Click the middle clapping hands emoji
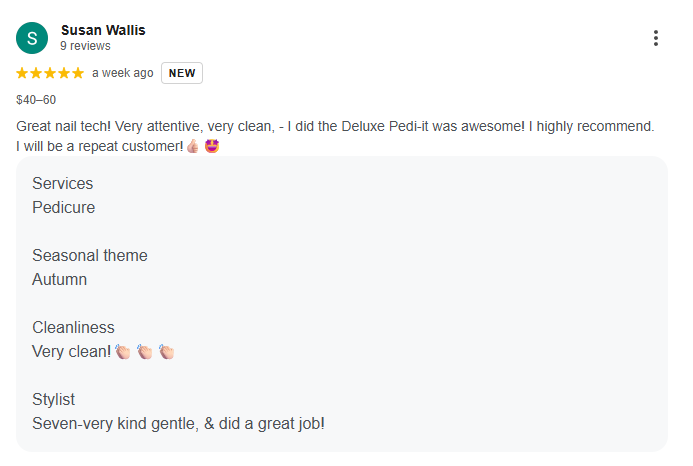 coord(145,352)
